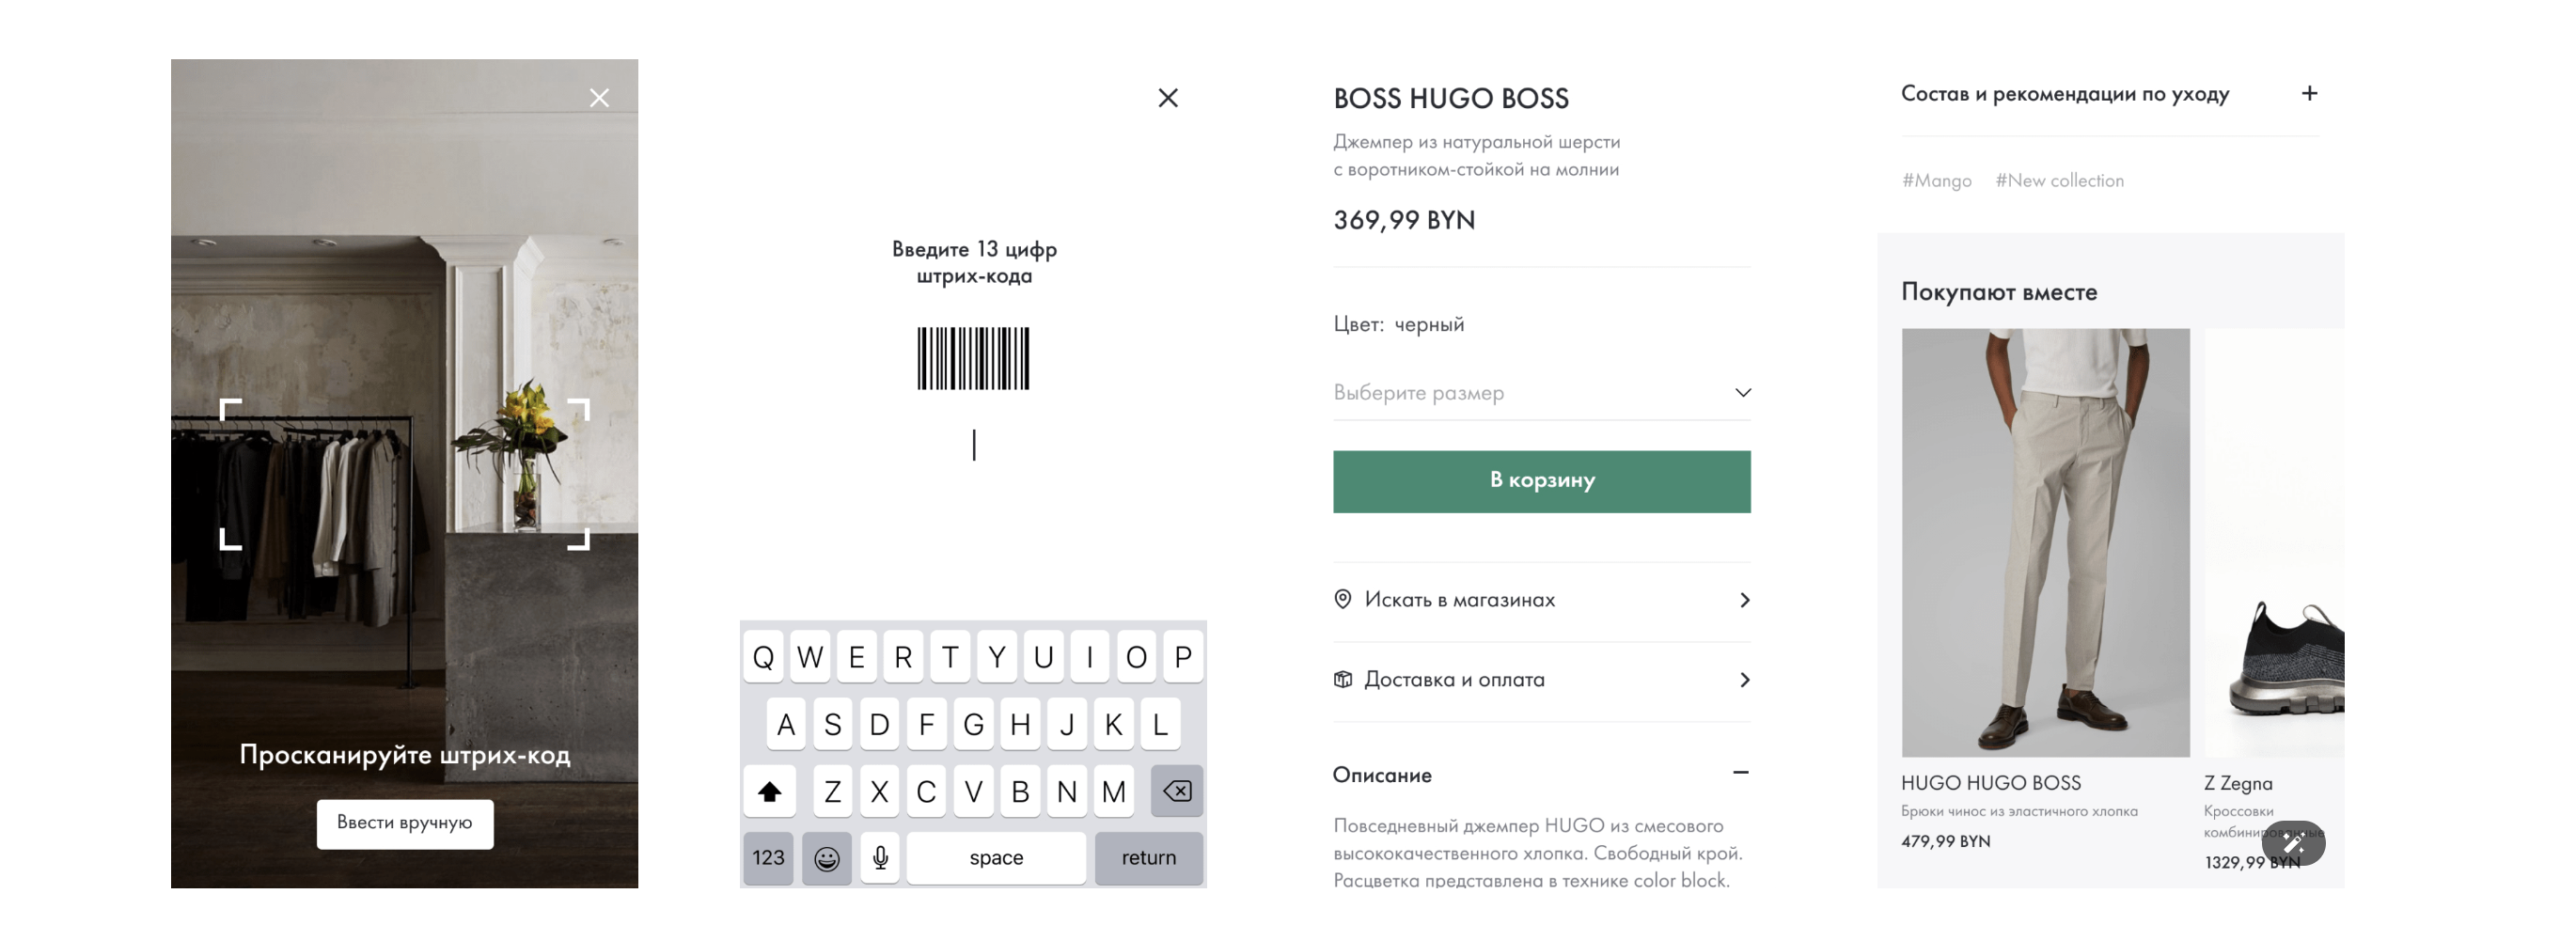The height and width of the screenshot is (925, 2576).
Task: Open the 'Выберите размер' size dropdown
Action: [x=1541, y=393]
